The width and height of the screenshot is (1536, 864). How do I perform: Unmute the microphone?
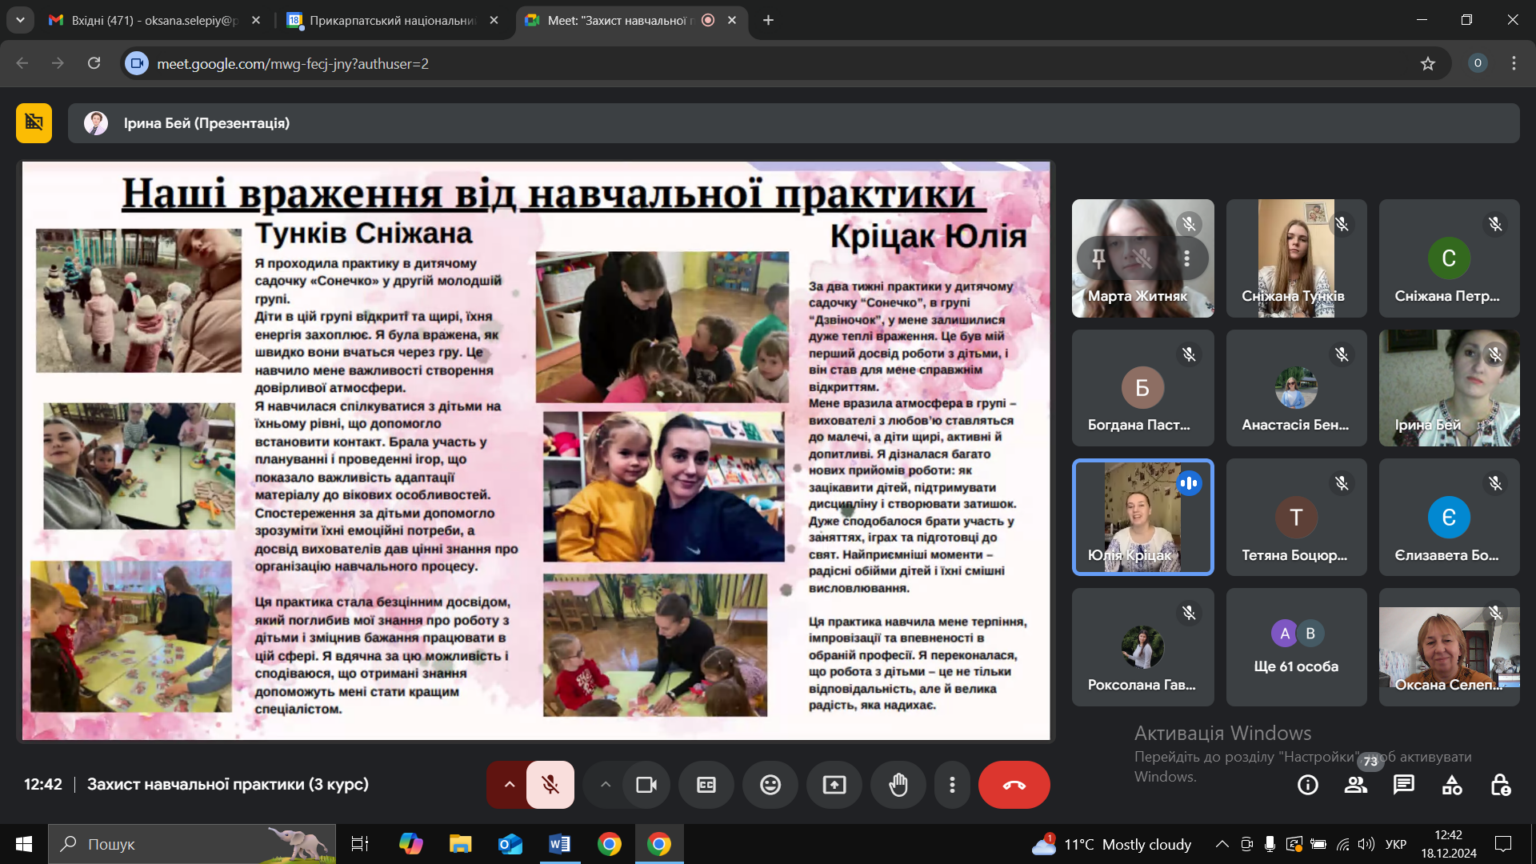(x=550, y=785)
